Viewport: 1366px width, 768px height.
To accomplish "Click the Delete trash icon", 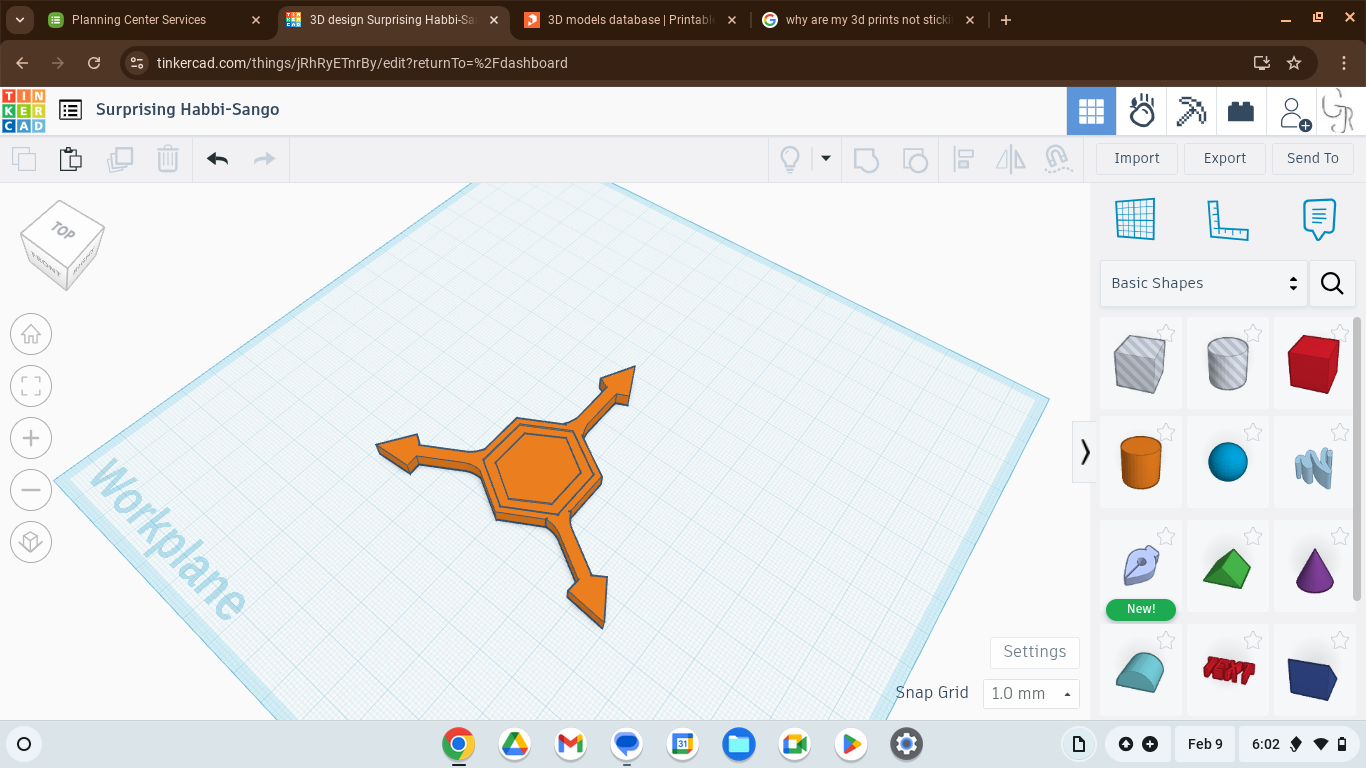I will click(x=168, y=159).
